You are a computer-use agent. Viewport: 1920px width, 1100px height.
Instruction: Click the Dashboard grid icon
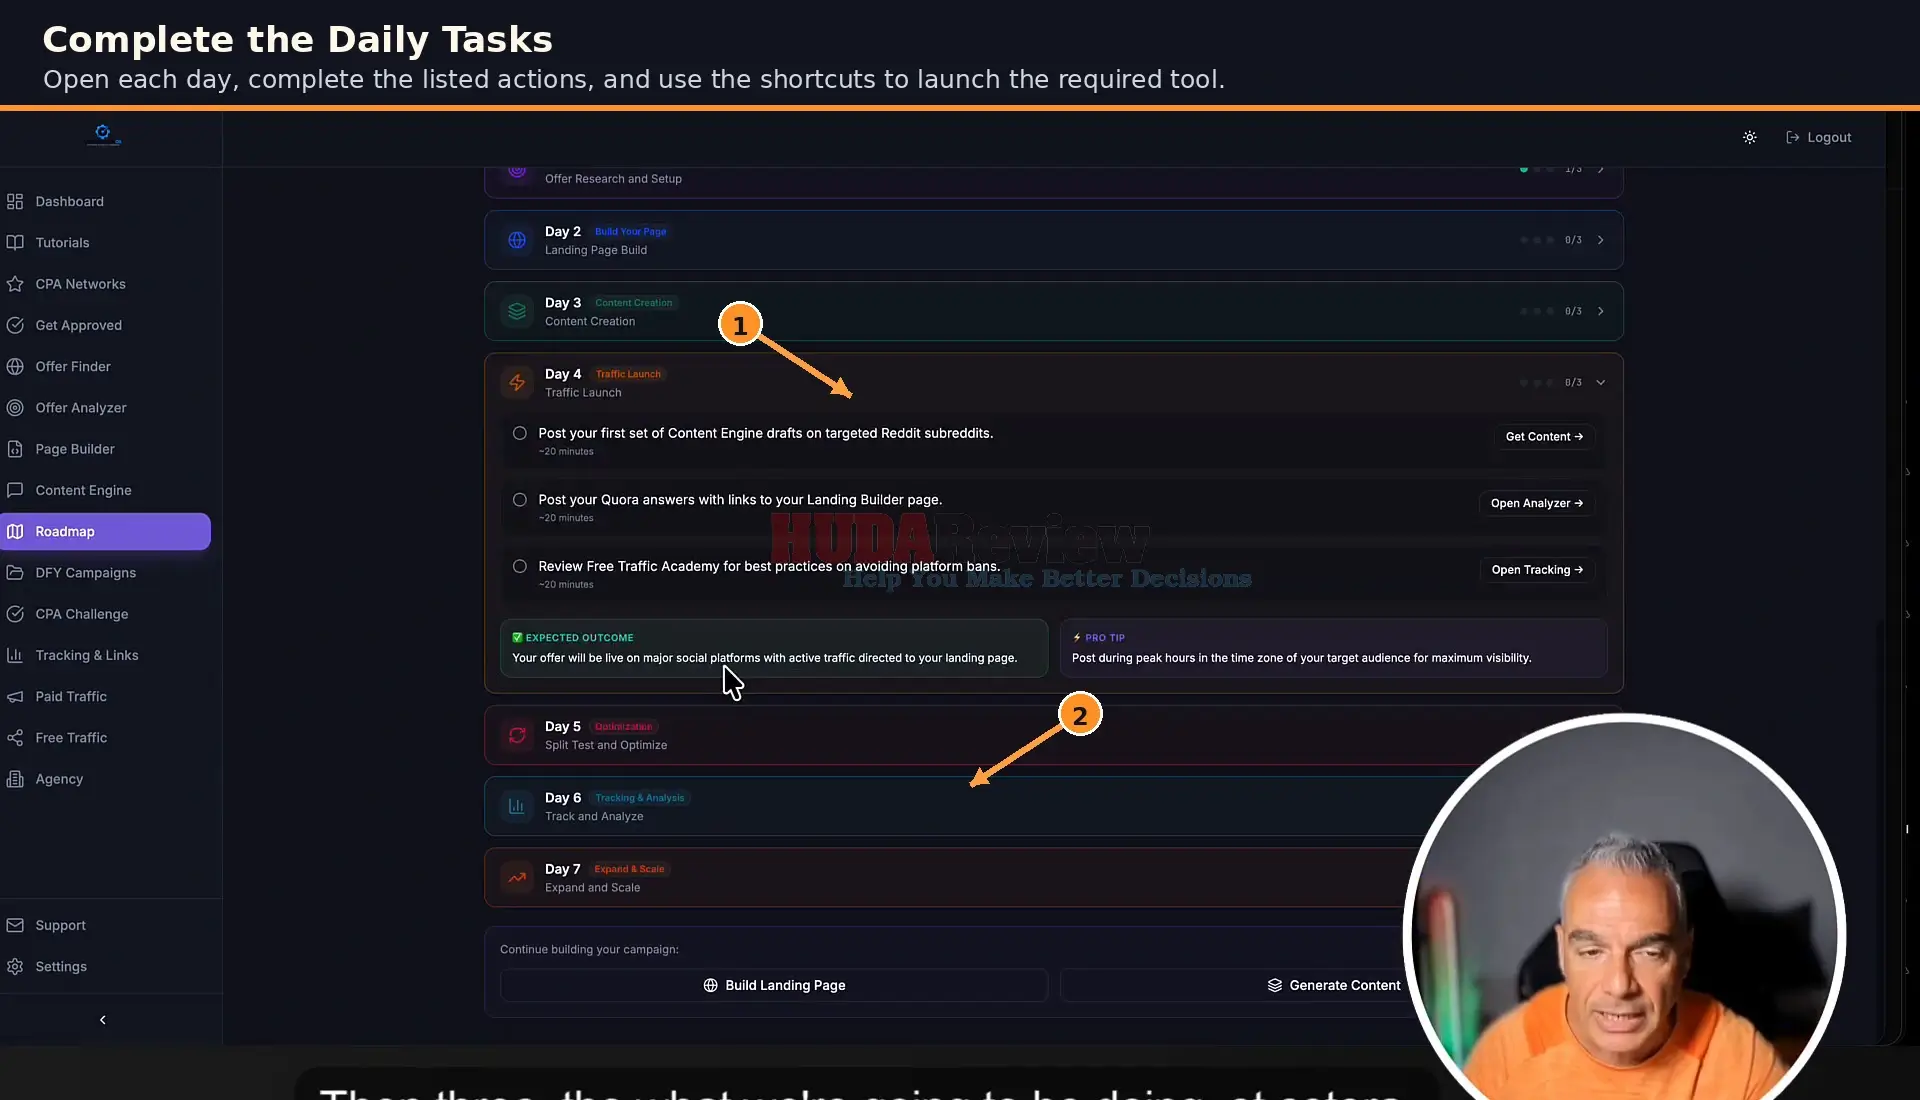15,201
